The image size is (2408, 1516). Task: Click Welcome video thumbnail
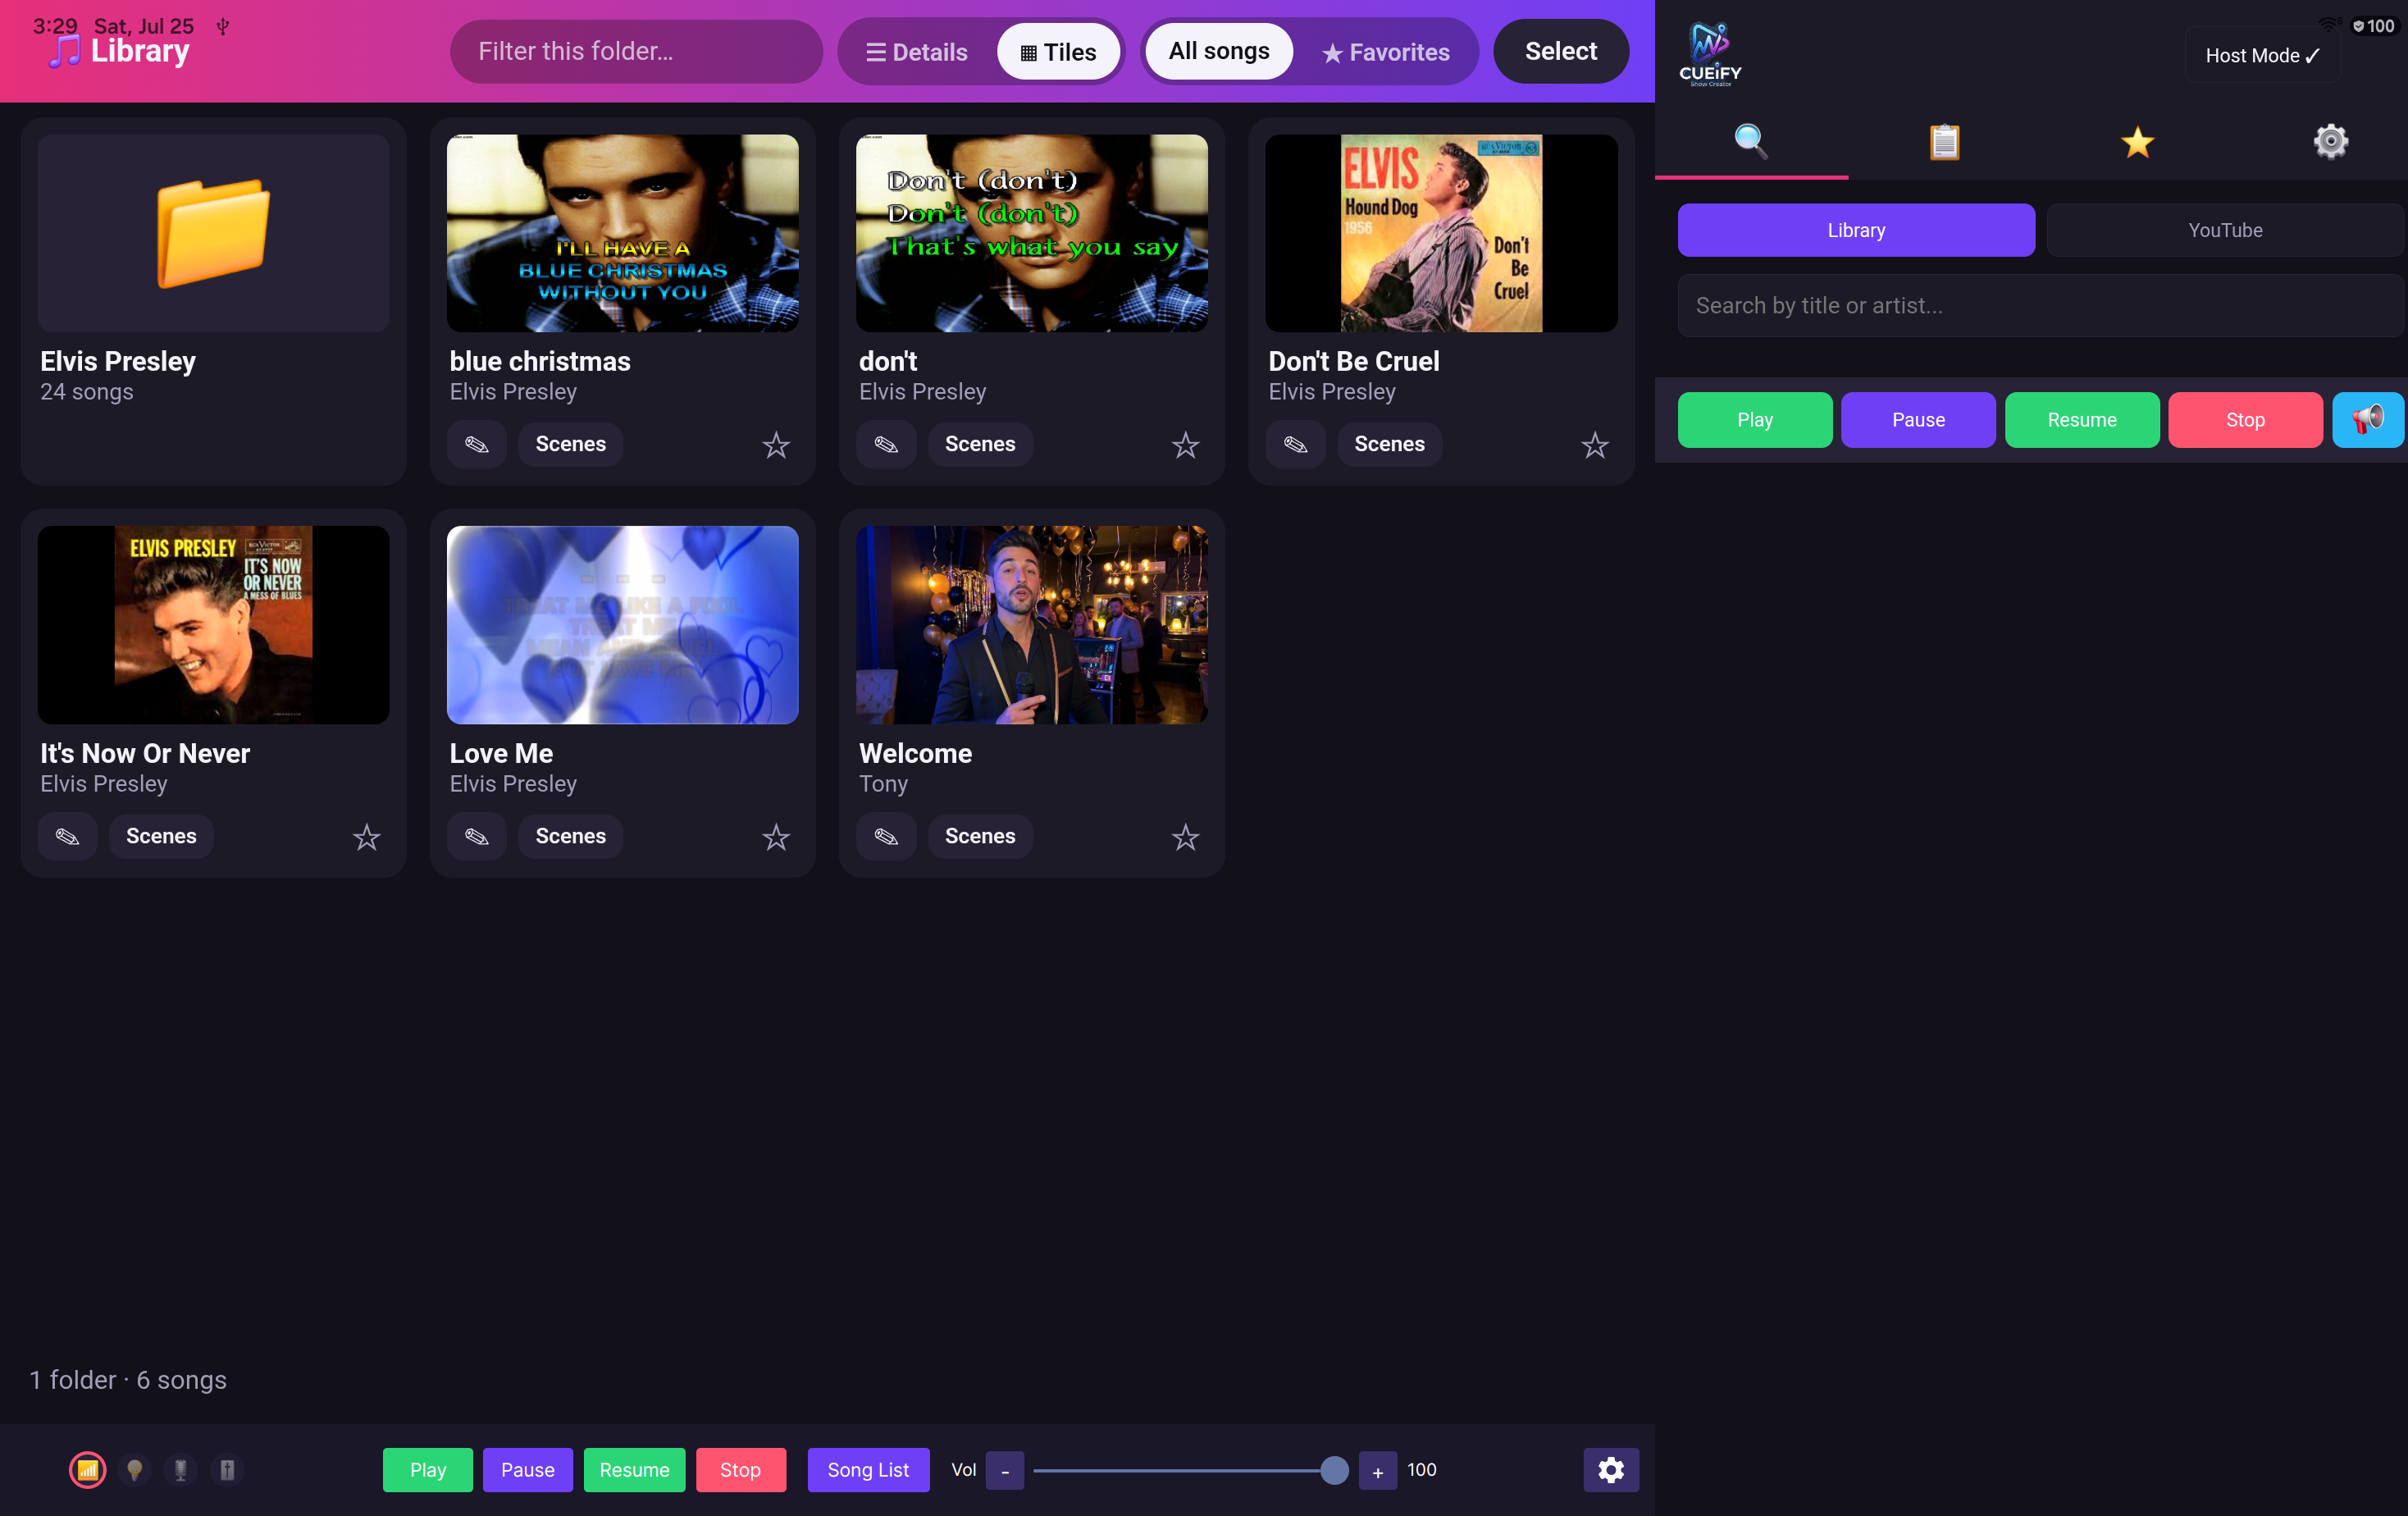[1032, 625]
